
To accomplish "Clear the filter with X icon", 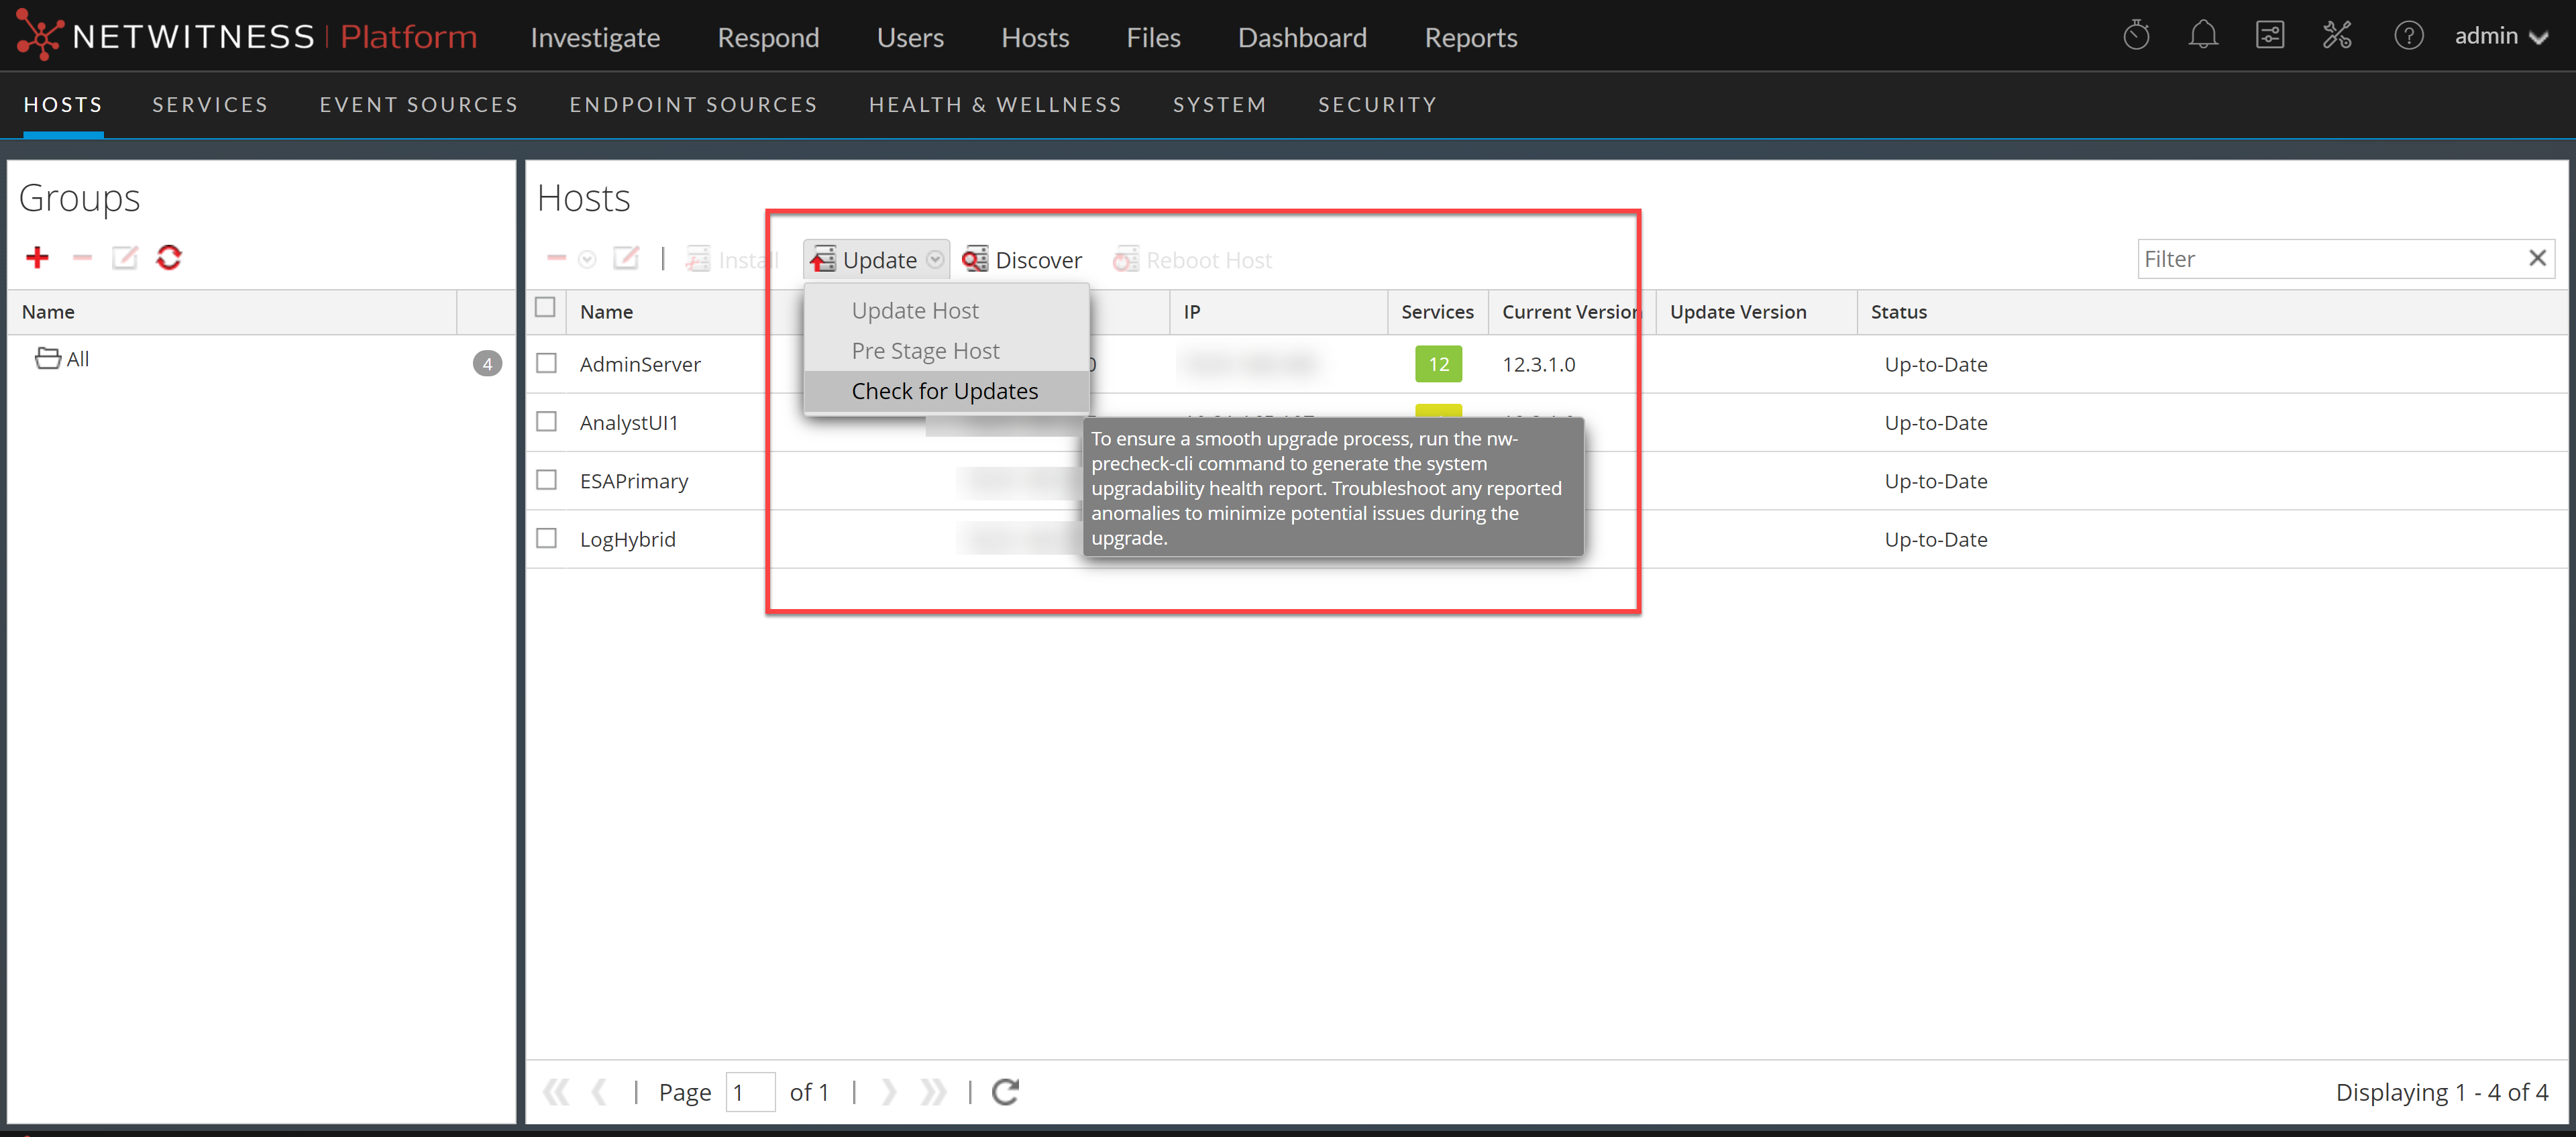I will [x=2537, y=259].
